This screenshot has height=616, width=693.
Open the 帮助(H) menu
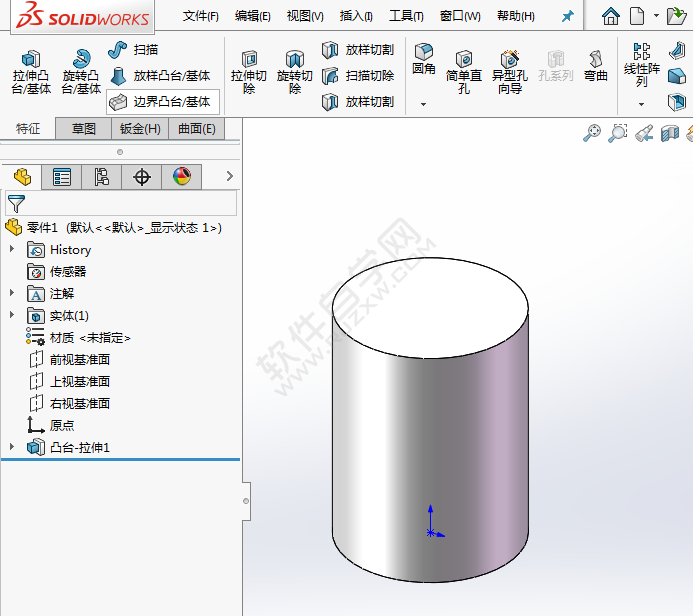pos(516,16)
